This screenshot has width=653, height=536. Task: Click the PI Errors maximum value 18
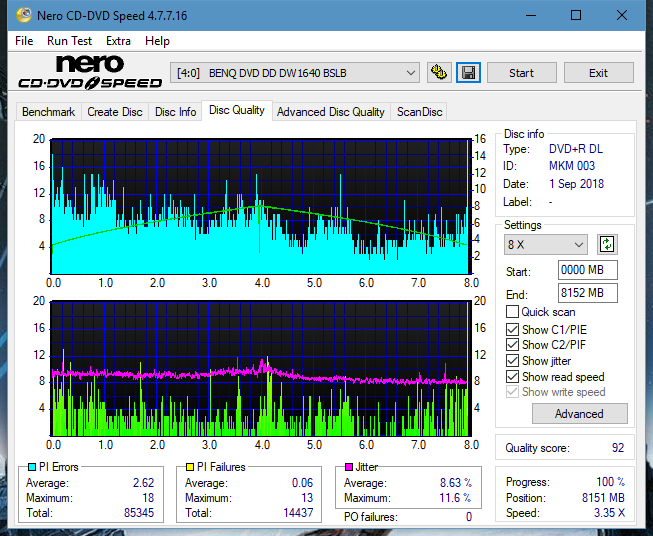point(148,498)
